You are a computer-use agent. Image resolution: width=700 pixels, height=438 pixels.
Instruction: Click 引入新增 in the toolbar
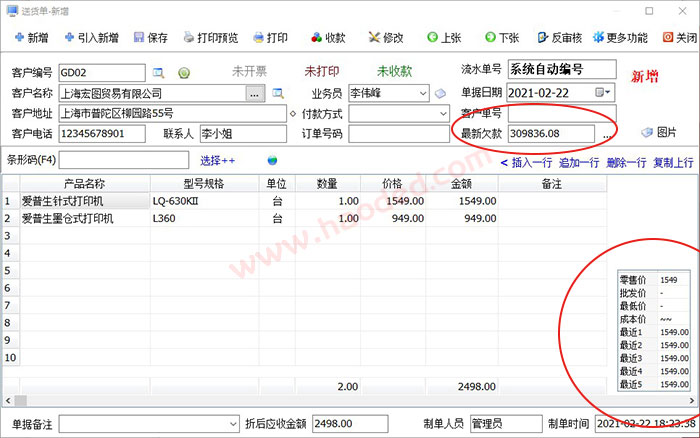pos(92,38)
